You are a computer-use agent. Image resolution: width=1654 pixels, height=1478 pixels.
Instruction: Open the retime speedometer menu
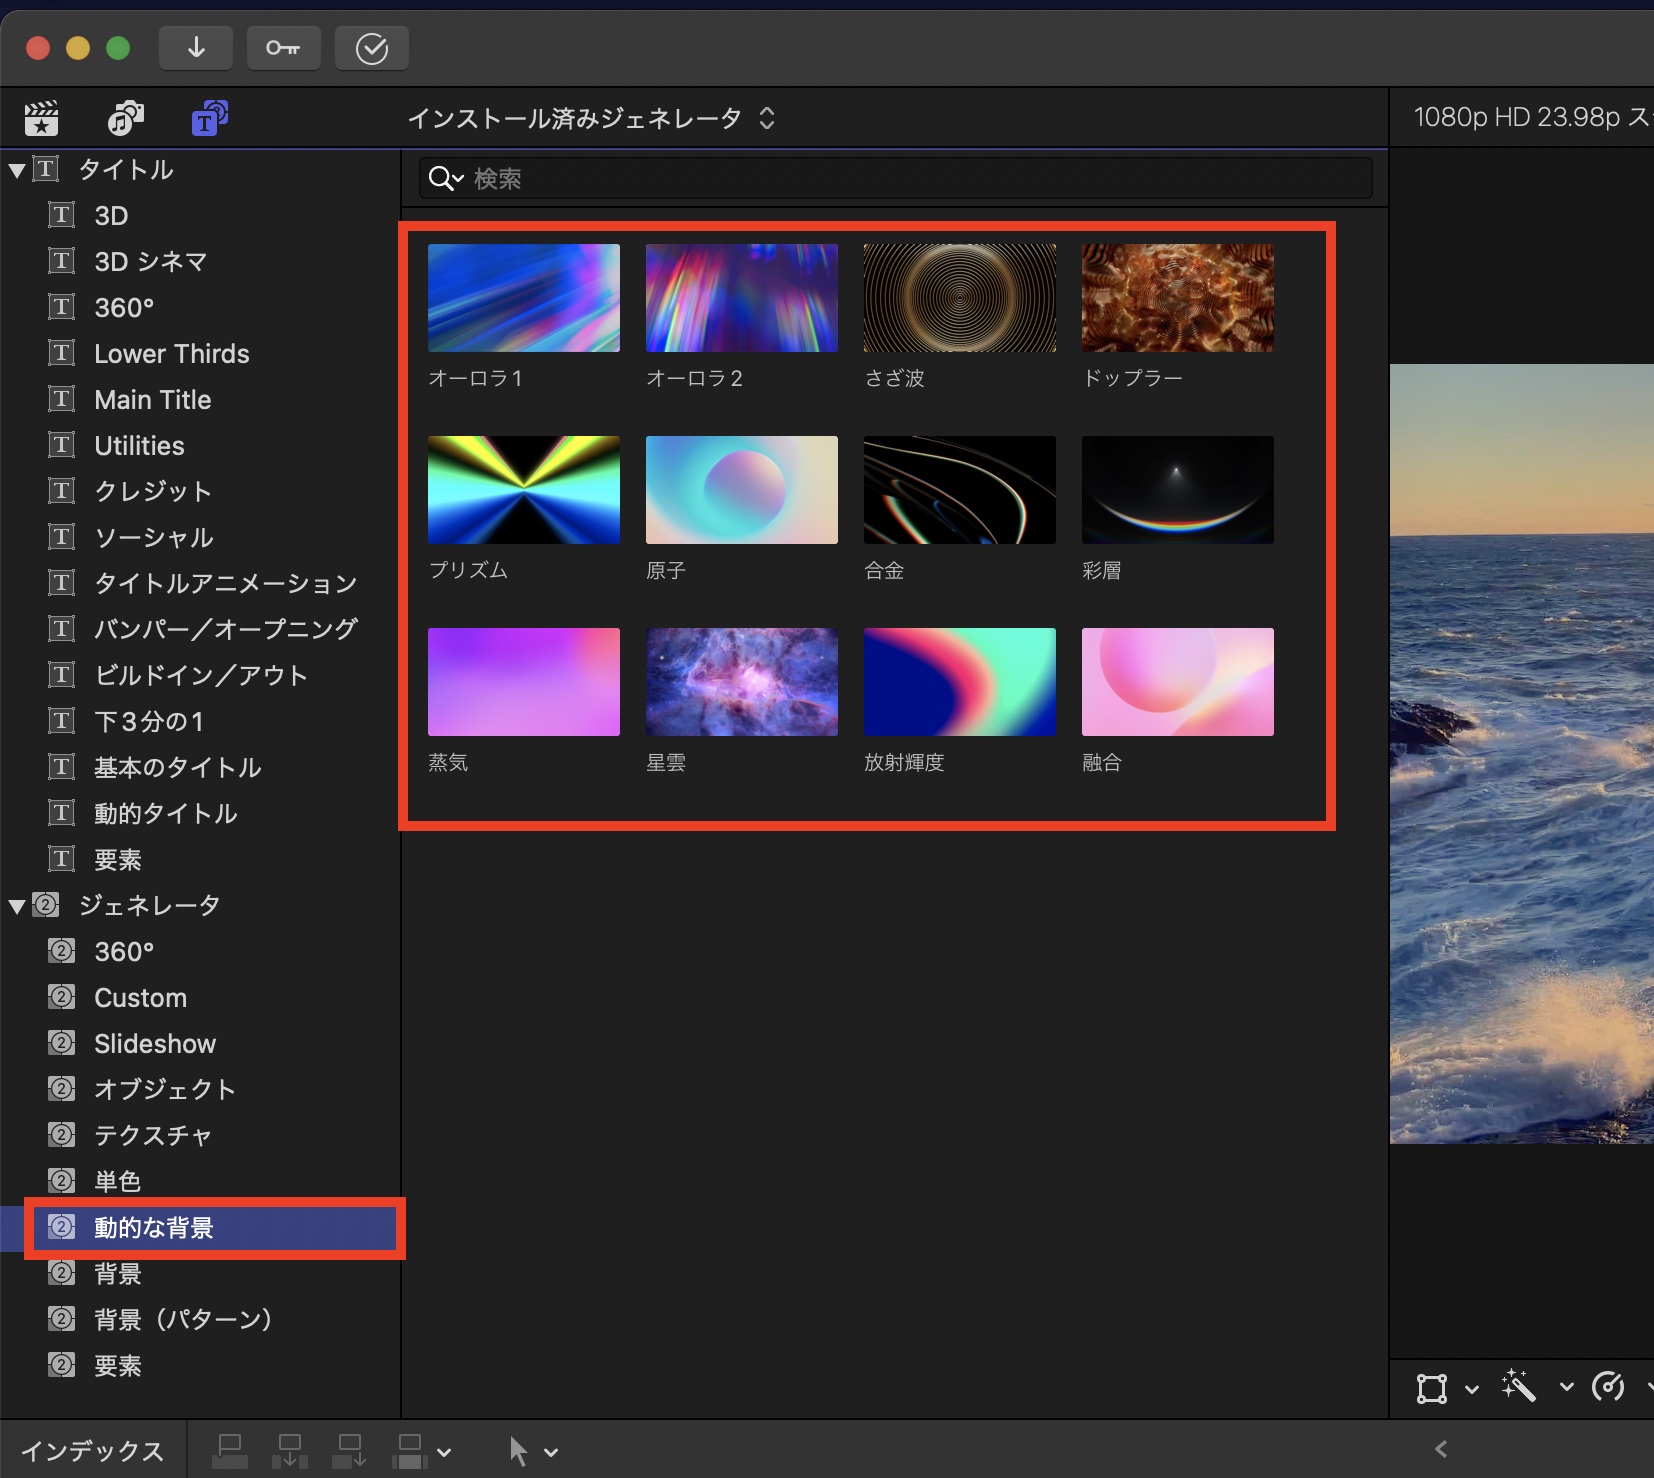1608,1387
